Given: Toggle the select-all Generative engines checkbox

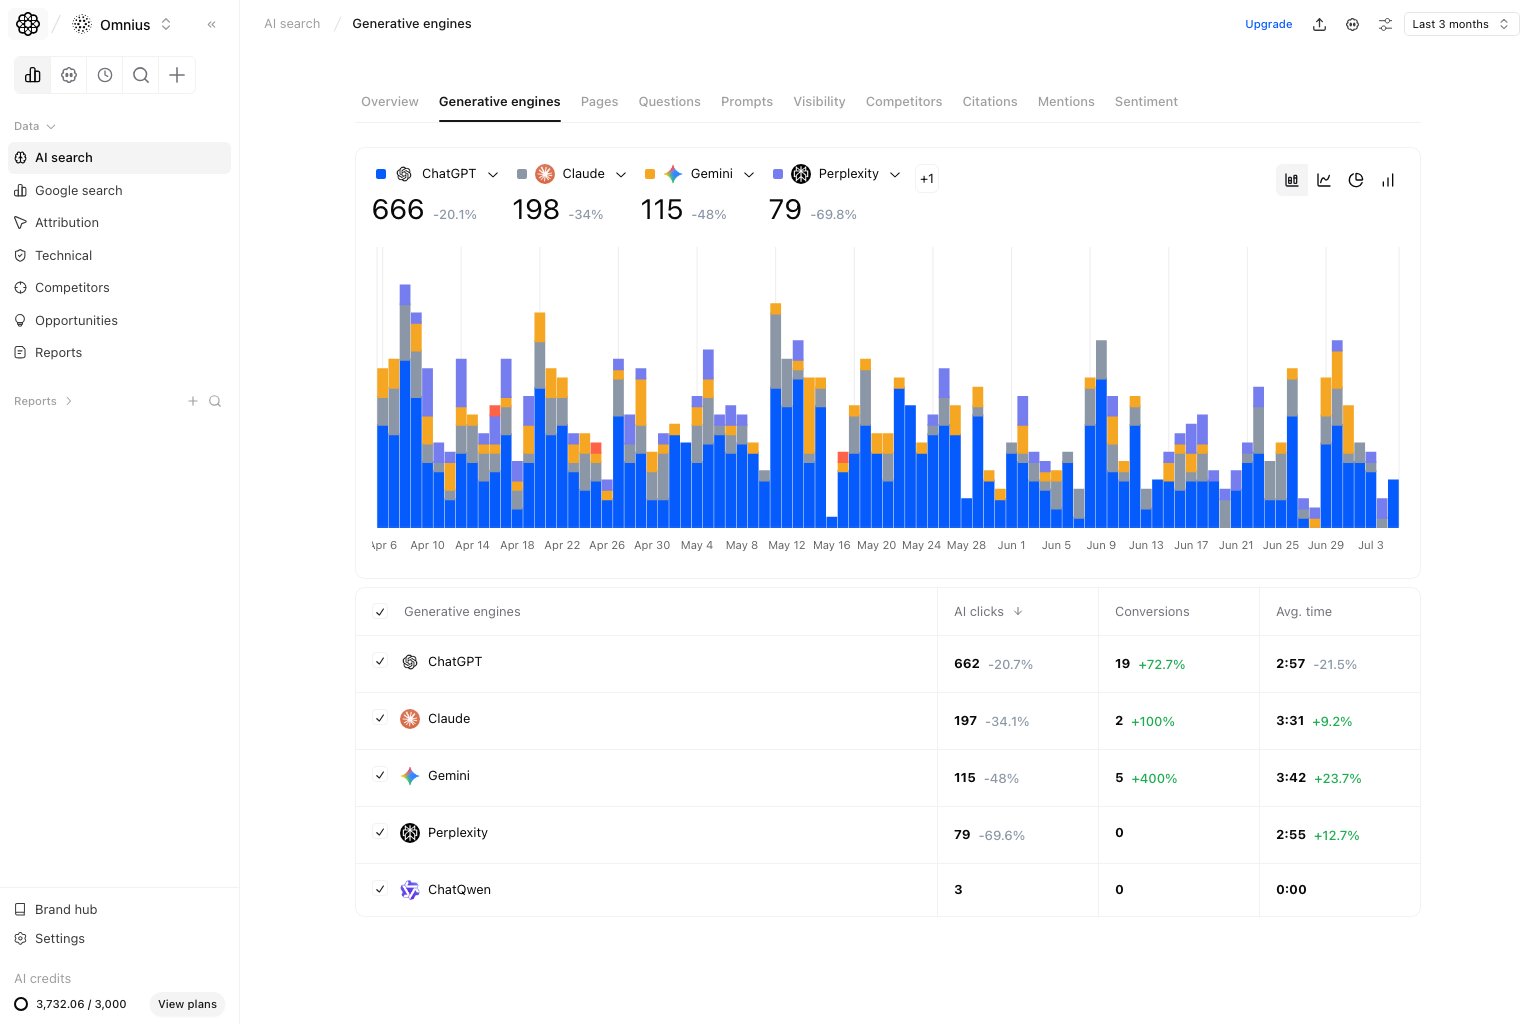Looking at the screenshot, I should [380, 612].
